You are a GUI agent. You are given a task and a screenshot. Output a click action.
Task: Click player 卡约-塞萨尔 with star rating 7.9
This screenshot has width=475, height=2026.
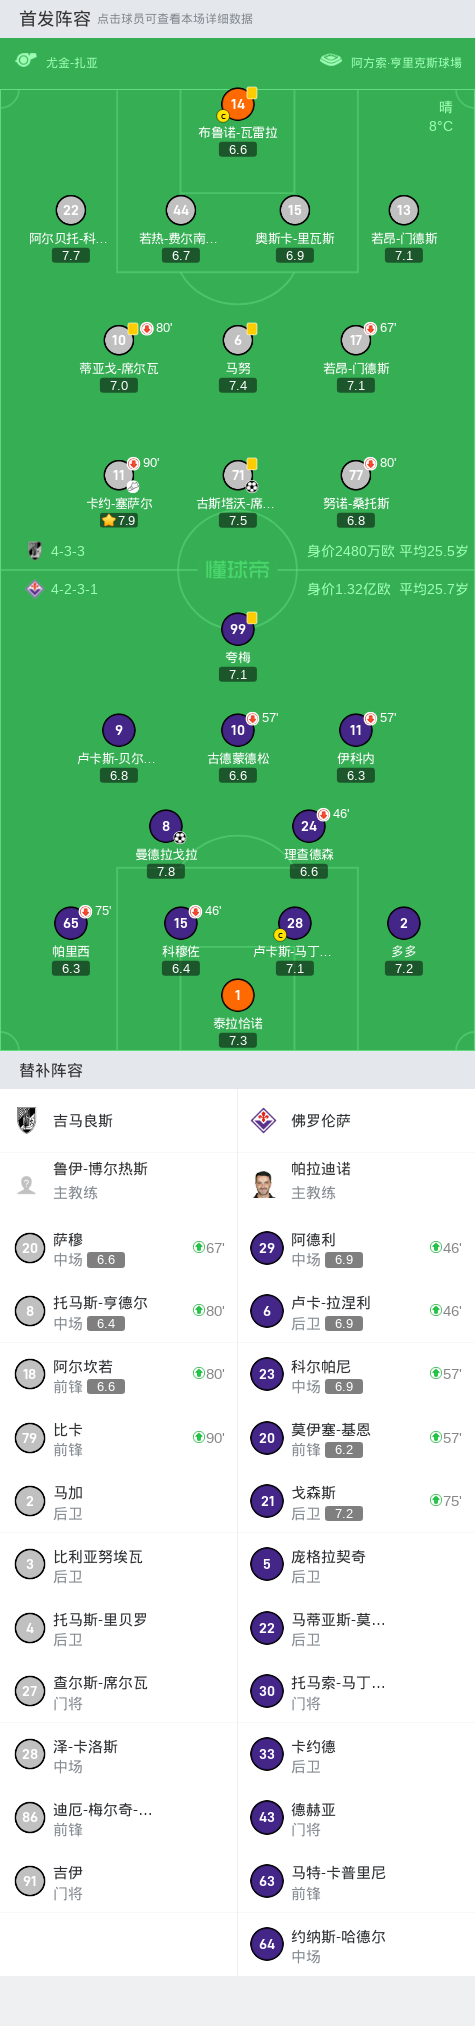coord(119,475)
